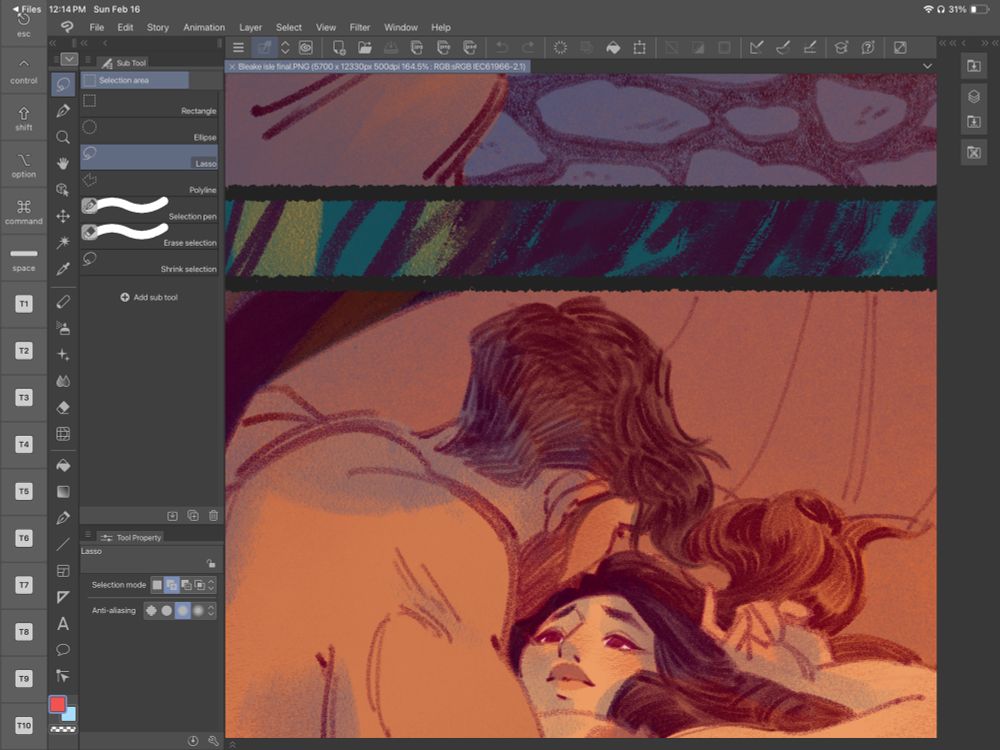Open the File menu
1000x750 pixels.
[97, 27]
